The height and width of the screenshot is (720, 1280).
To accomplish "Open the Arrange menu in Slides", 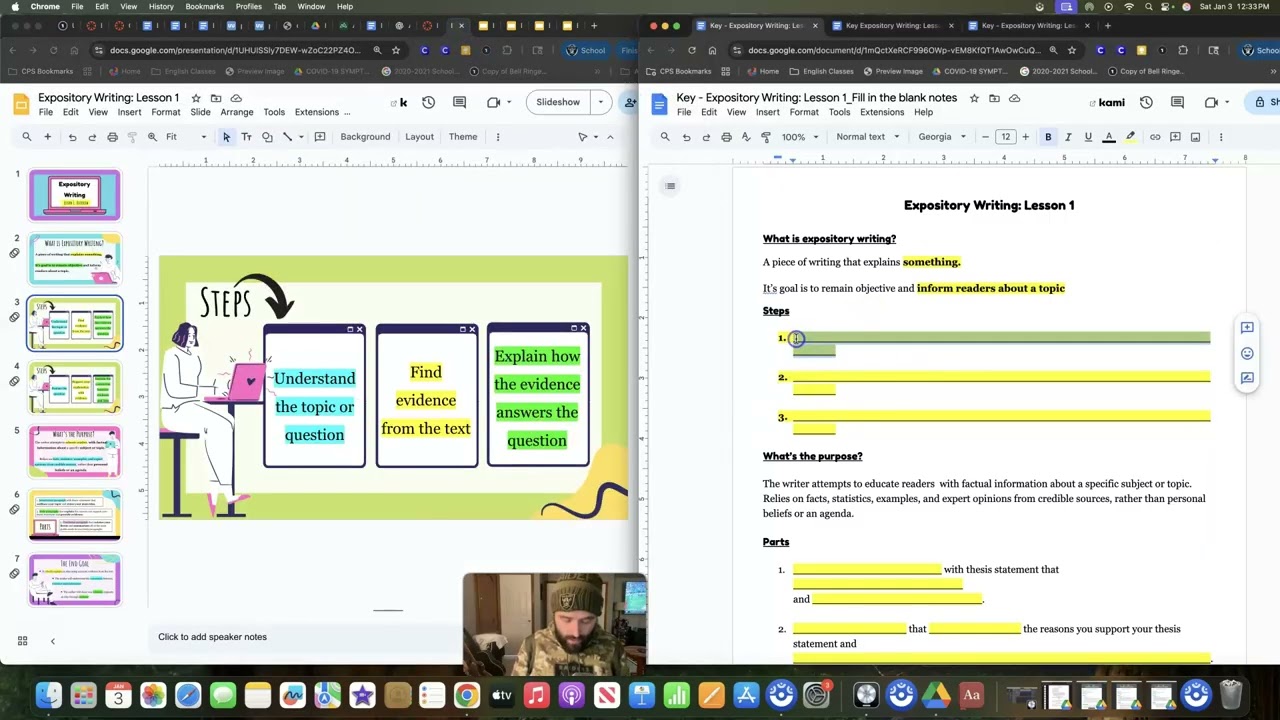I will pyautogui.click(x=237, y=112).
